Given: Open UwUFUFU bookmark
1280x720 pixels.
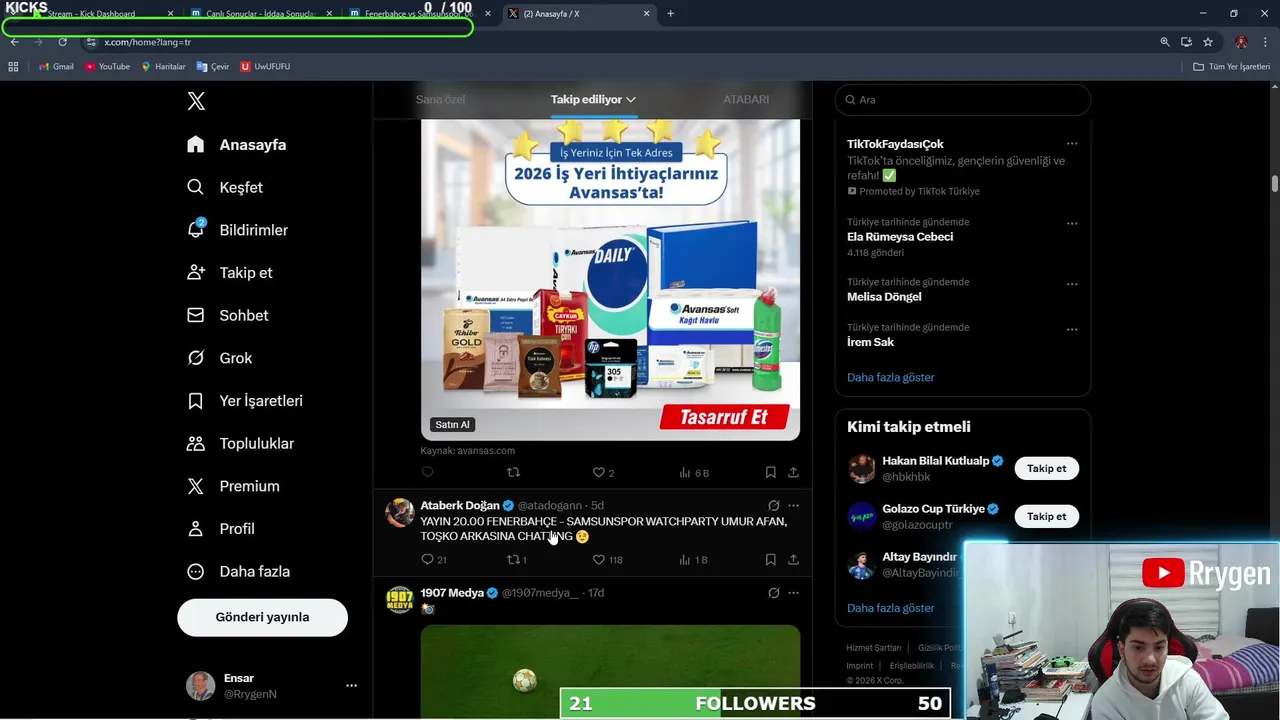Looking at the screenshot, I should click(x=265, y=66).
